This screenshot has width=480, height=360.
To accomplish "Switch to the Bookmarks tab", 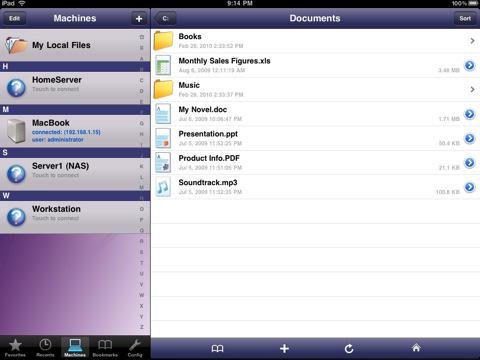I will 105,348.
